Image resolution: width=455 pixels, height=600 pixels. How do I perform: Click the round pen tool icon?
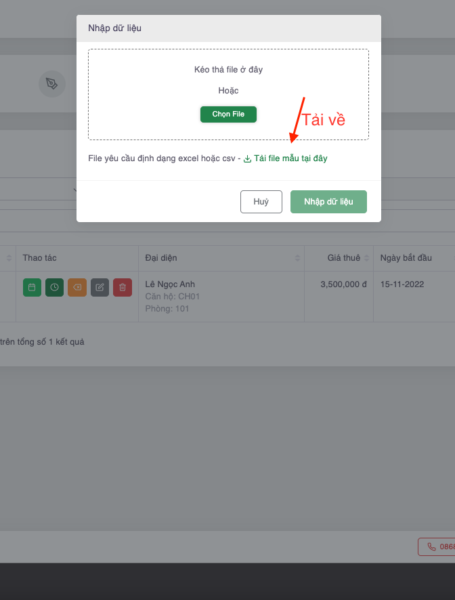[x=52, y=83]
